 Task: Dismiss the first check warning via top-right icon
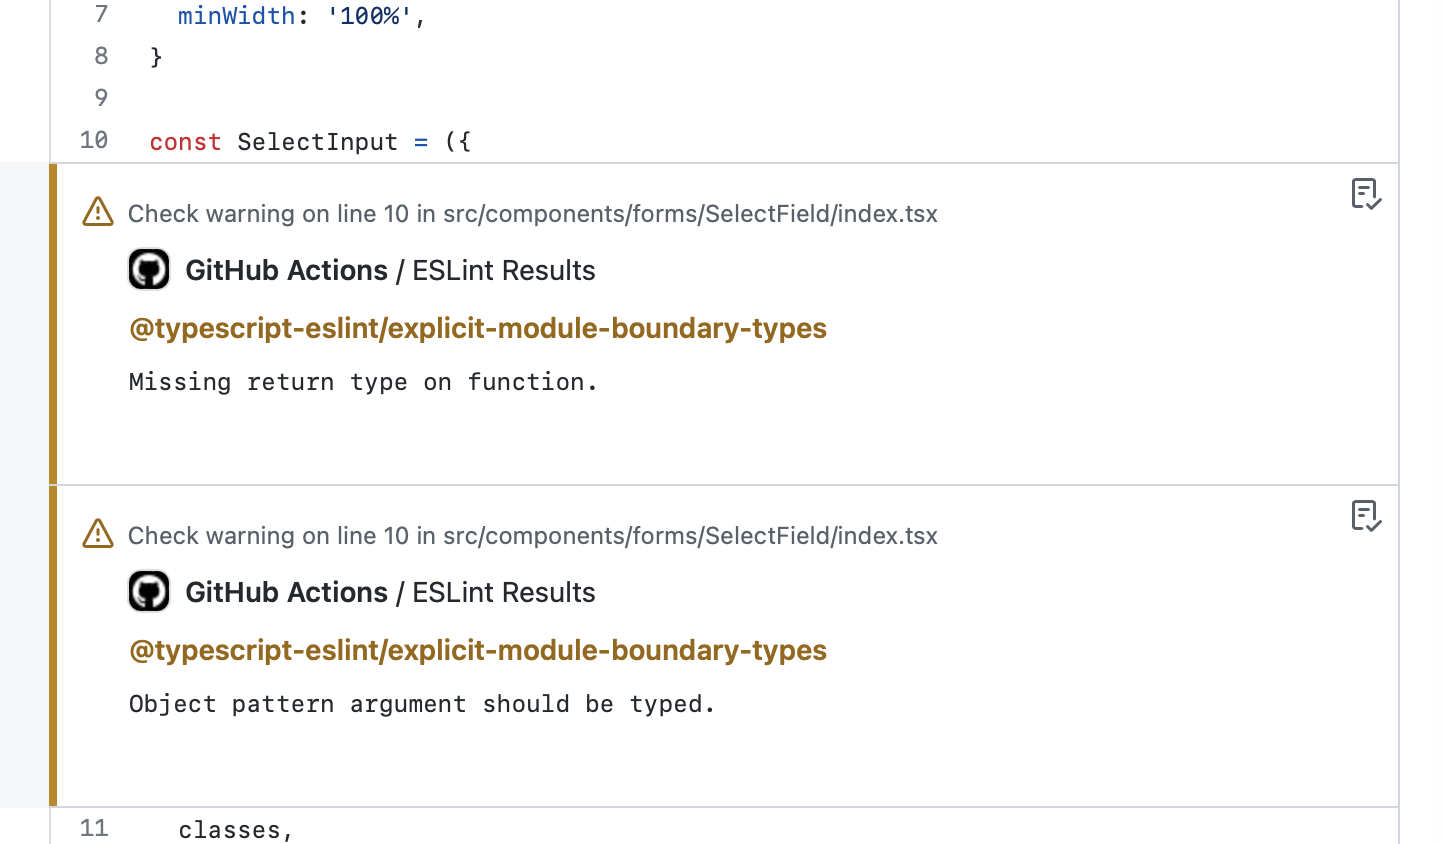(1367, 194)
